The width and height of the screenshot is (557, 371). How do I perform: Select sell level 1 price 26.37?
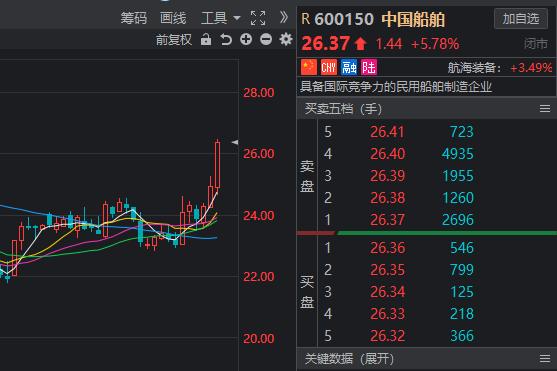pyautogui.click(x=387, y=220)
